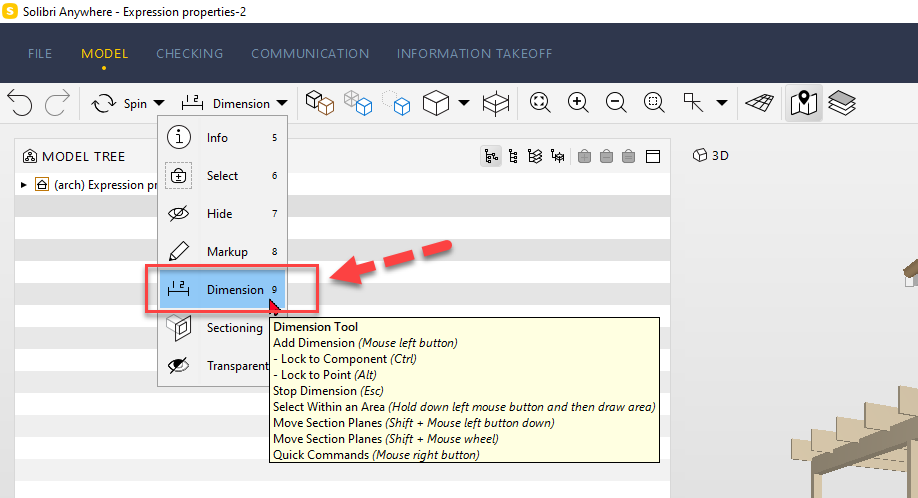Open the Dimension tool dropdown arrow

tap(282, 104)
